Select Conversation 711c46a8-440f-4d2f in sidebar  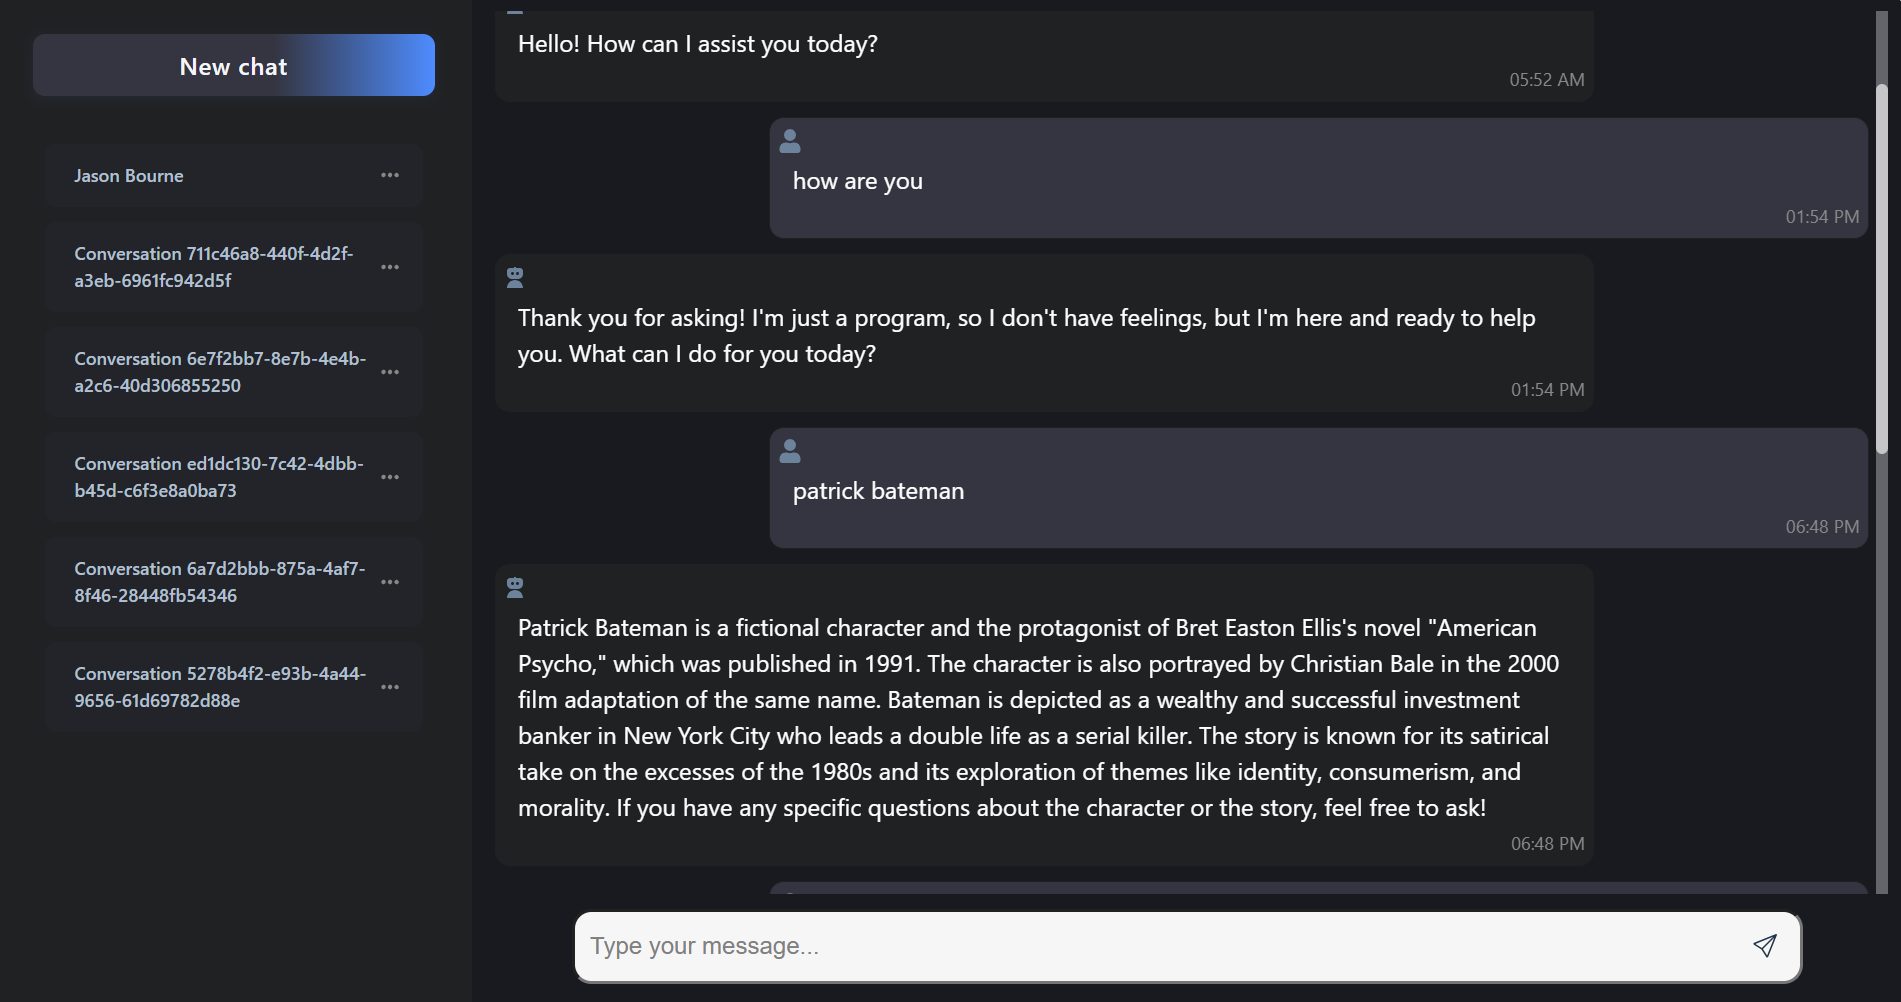(x=213, y=267)
